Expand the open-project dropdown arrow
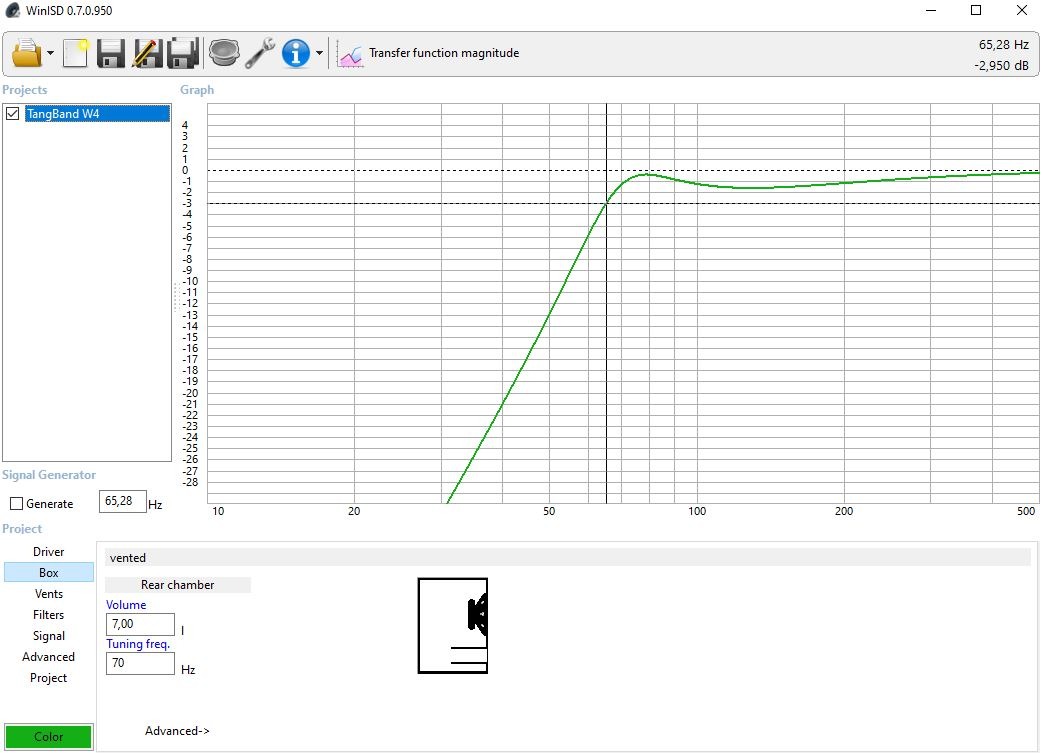The height and width of the screenshot is (753, 1043). (x=51, y=53)
